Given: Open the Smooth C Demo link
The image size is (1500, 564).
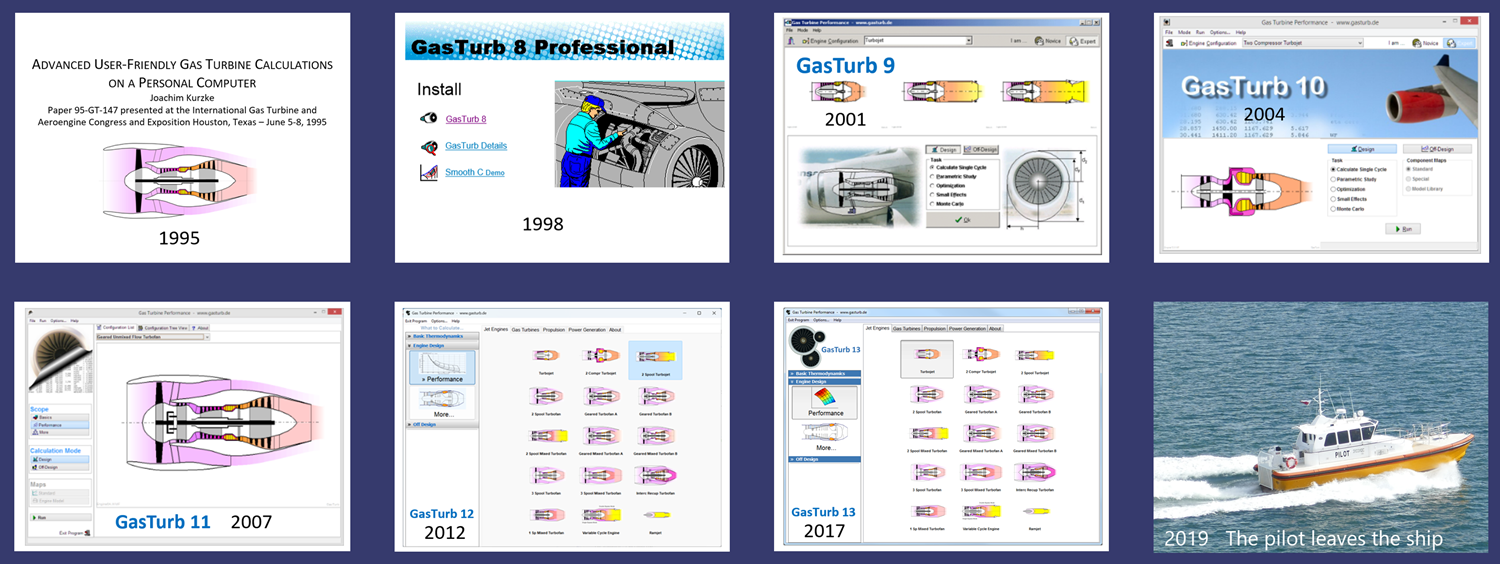Looking at the screenshot, I should pyautogui.click(x=475, y=172).
